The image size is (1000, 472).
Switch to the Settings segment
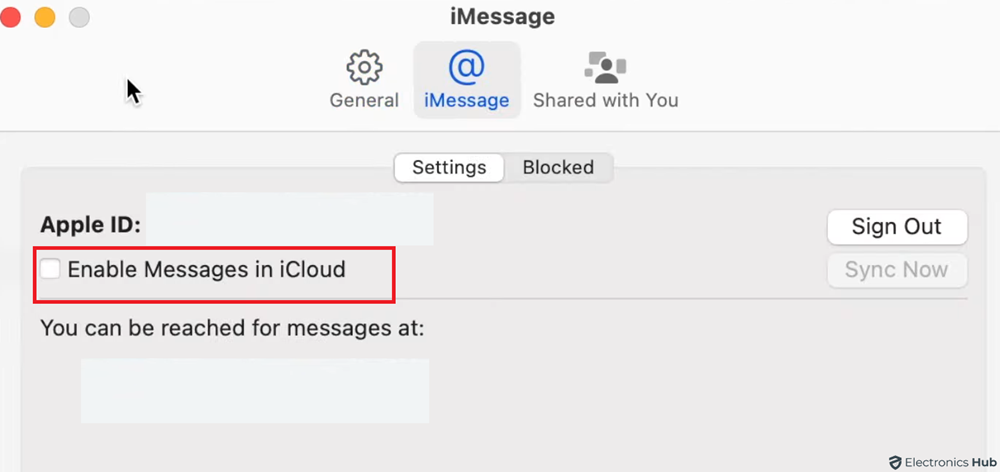pos(449,168)
